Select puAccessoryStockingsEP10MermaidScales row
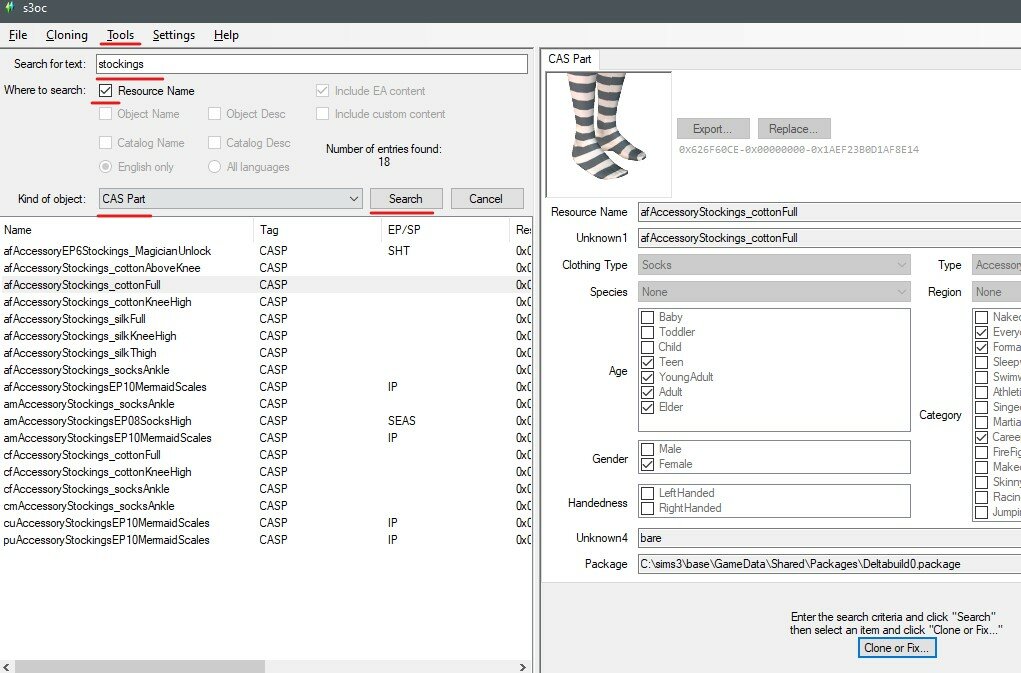 pos(266,540)
